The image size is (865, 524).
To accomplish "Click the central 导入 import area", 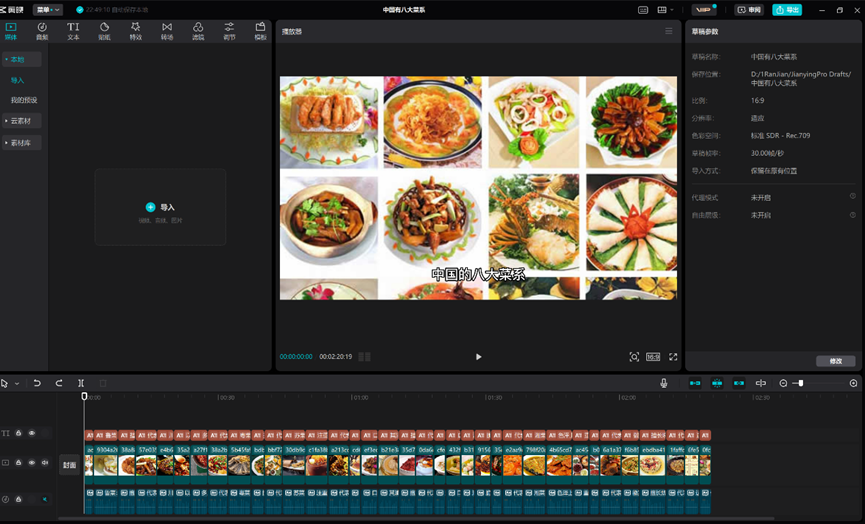I will pyautogui.click(x=161, y=207).
